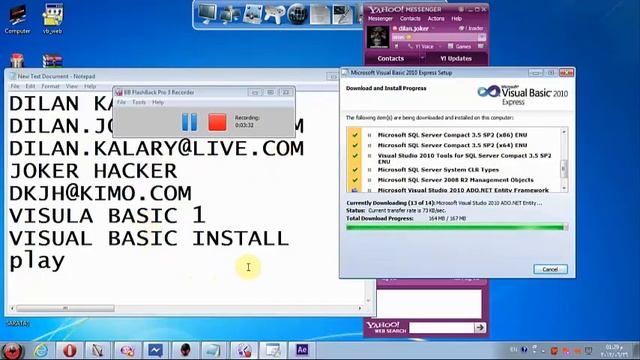The image size is (640, 360).
Task: Open Yahoo Messenger taskbar icon
Action: point(127,351)
